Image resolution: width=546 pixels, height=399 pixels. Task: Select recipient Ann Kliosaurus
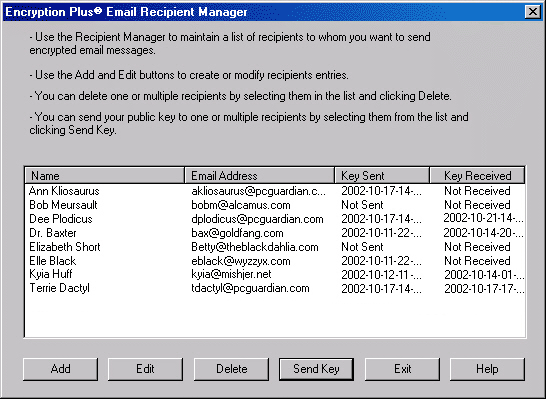tap(64, 191)
